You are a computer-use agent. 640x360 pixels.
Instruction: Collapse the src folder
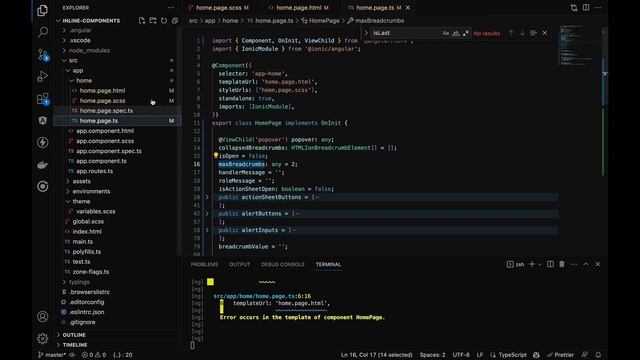click(64, 60)
